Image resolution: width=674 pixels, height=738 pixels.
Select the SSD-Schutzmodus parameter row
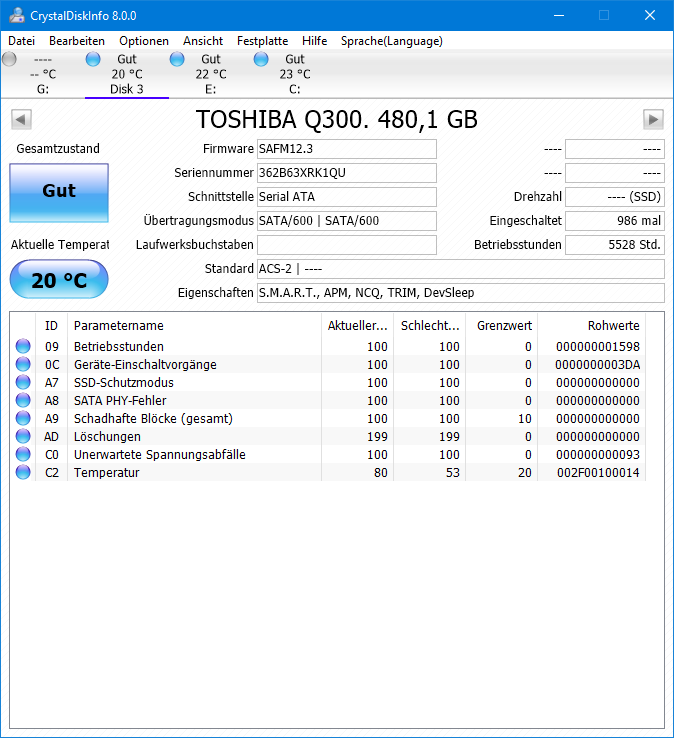pyautogui.click(x=328, y=382)
